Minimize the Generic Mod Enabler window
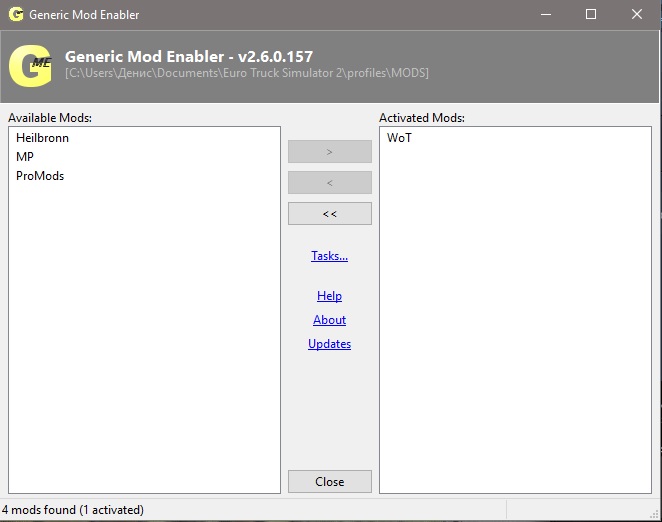The width and height of the screenshot is (662, 522). (546, 15)
